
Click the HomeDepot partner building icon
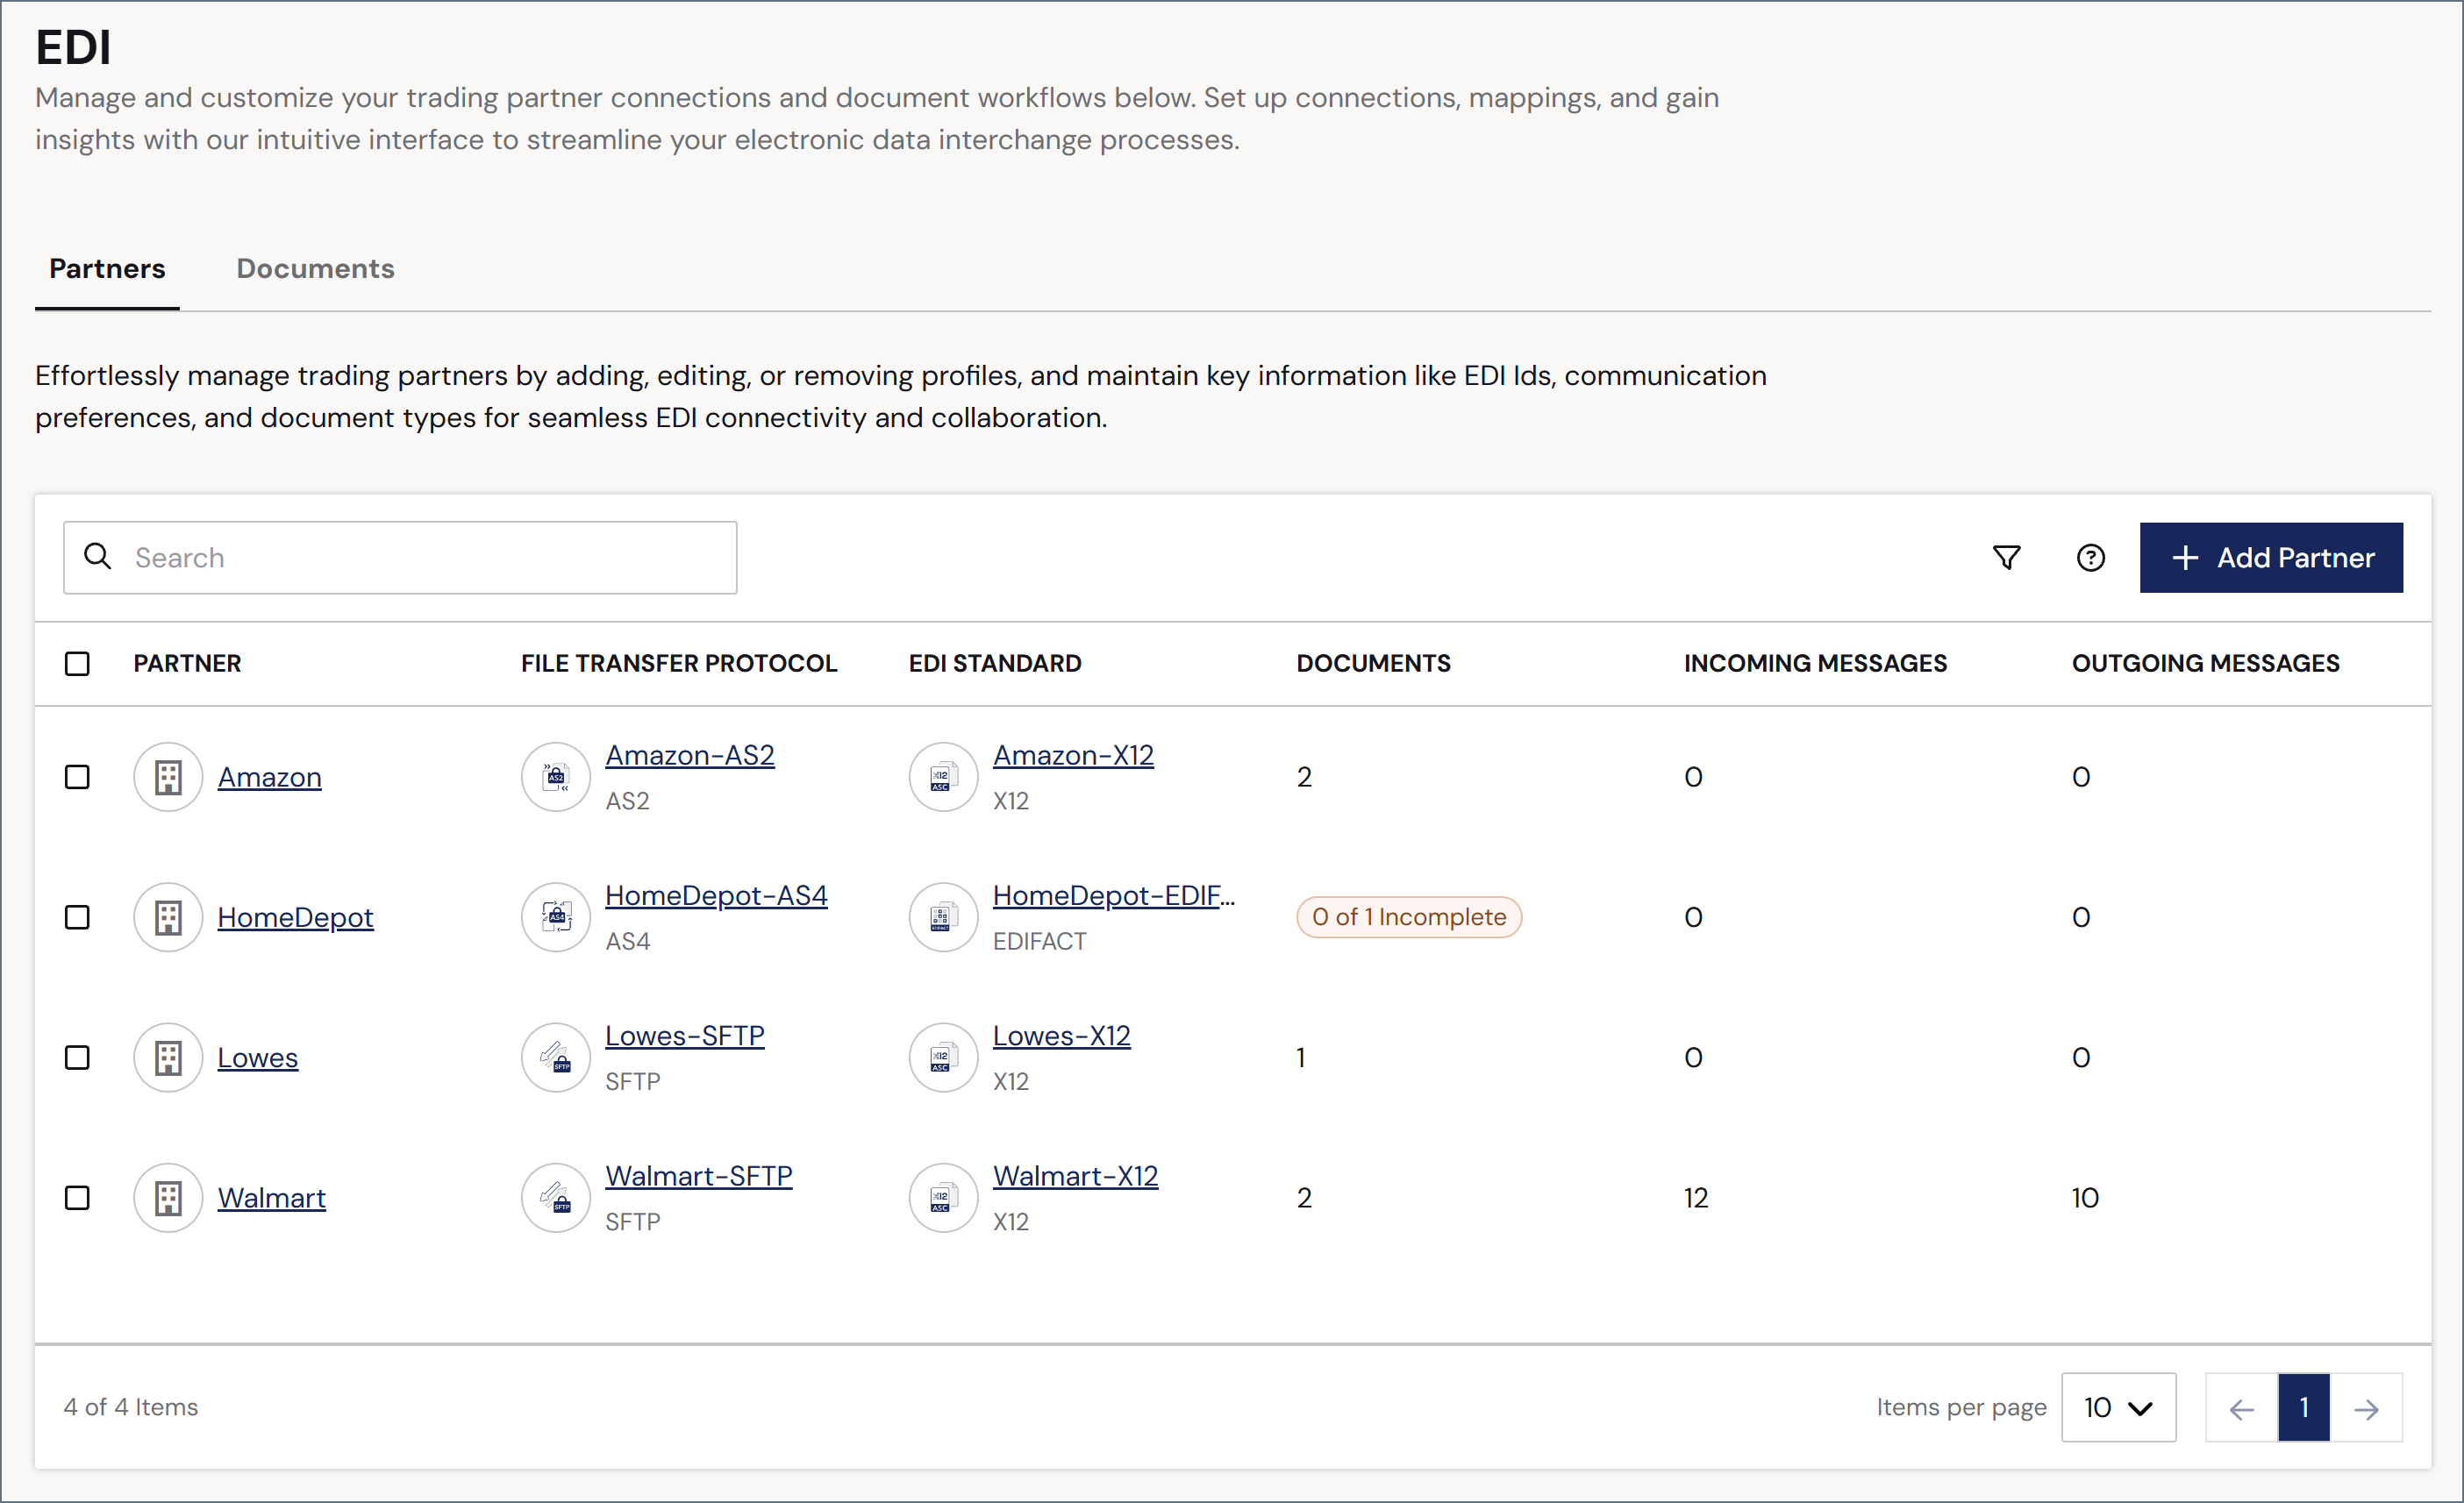click(x=168, y=917)
